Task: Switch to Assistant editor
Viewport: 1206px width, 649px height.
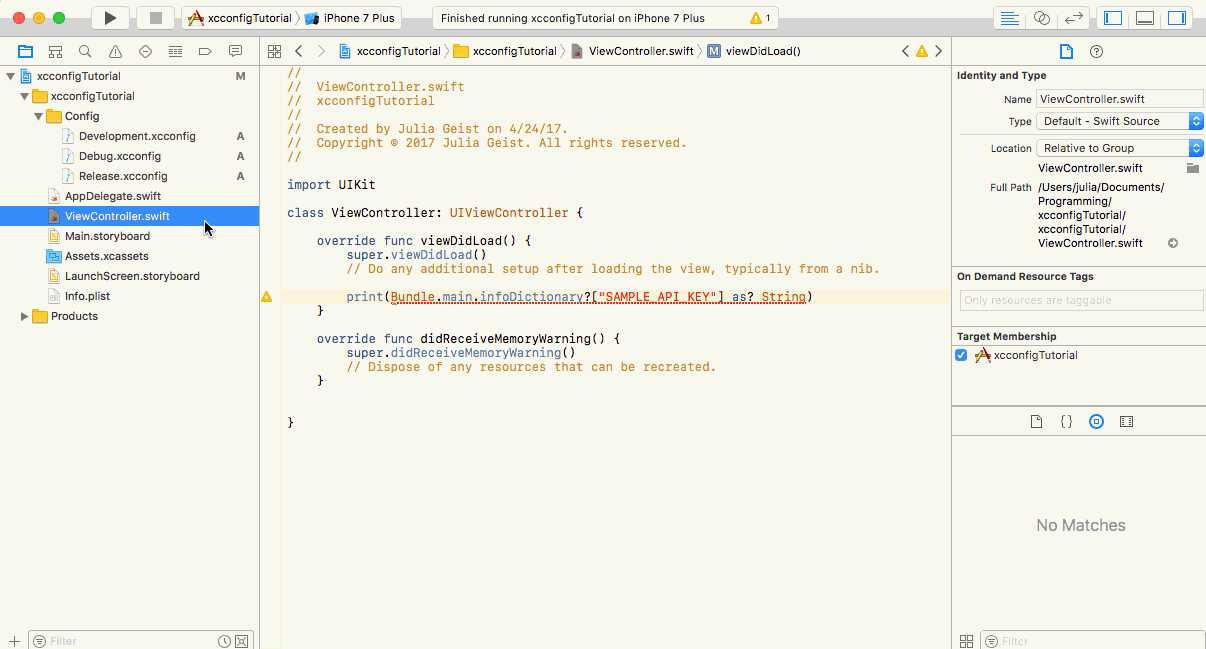Action: pyautogui.click(x=1042, y=18)
